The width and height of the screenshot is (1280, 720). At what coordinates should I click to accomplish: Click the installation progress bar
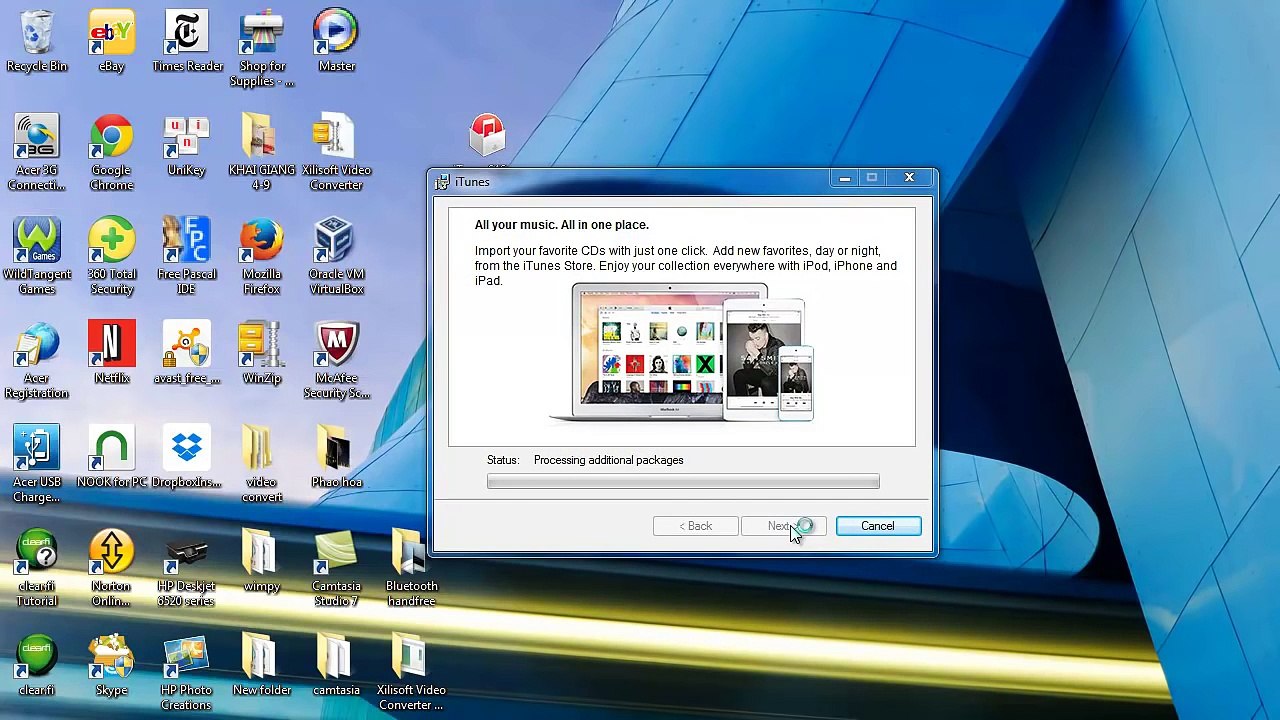pyautogui.click(x=683, y=482)
